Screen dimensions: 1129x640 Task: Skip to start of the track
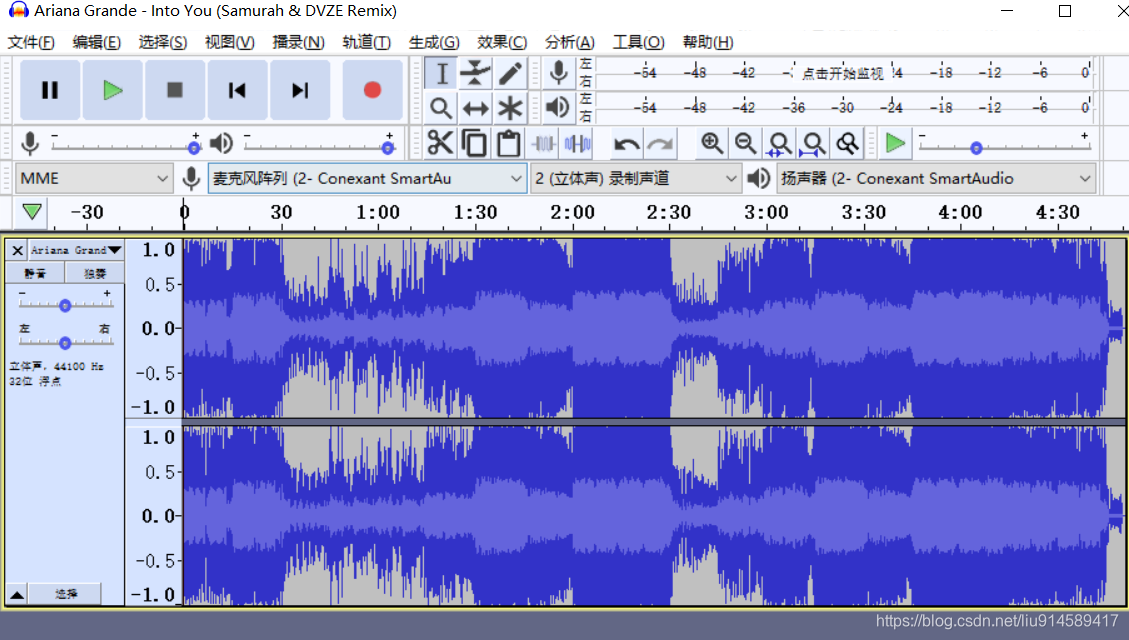click(238, 90)
